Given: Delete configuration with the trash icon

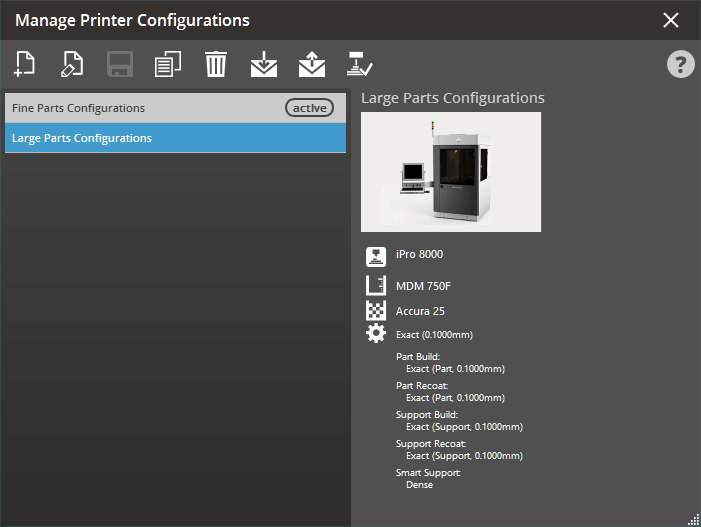Looking at the screenshot, I should tap(215, 65).
